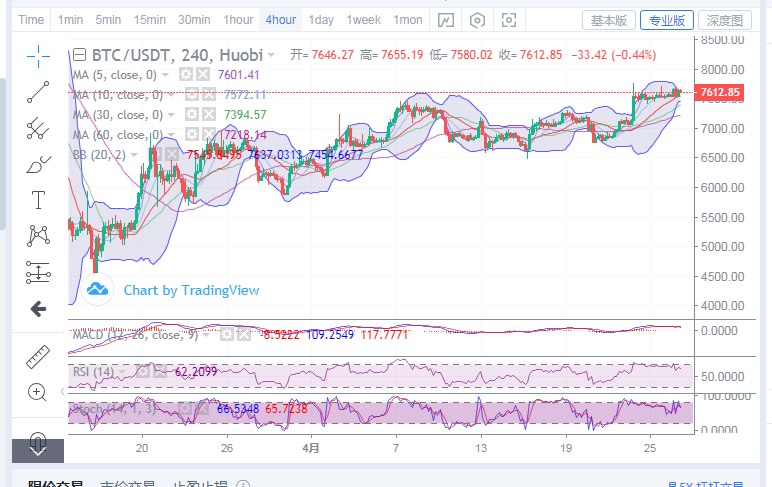Viewport: 772px width, 487px height.
Task: Select the 1day interval
Action: coord(321,20)
